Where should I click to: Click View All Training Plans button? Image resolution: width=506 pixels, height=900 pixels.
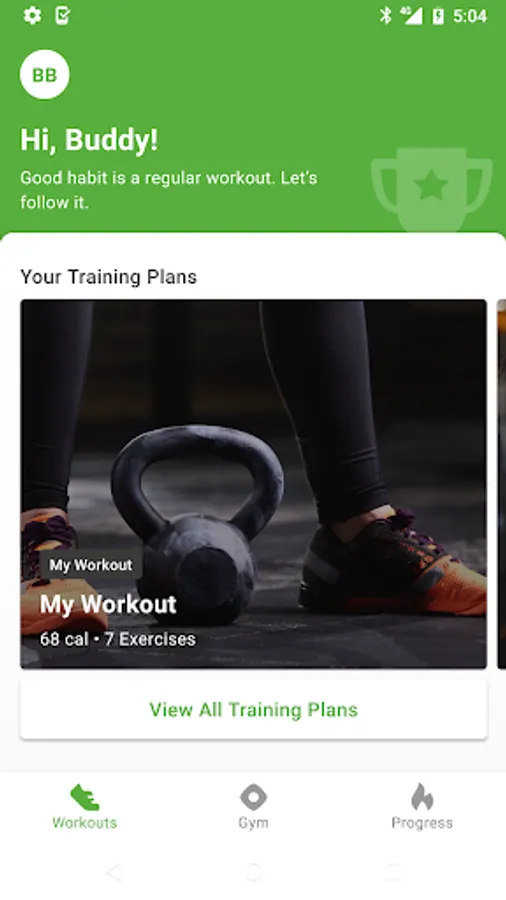253,709
